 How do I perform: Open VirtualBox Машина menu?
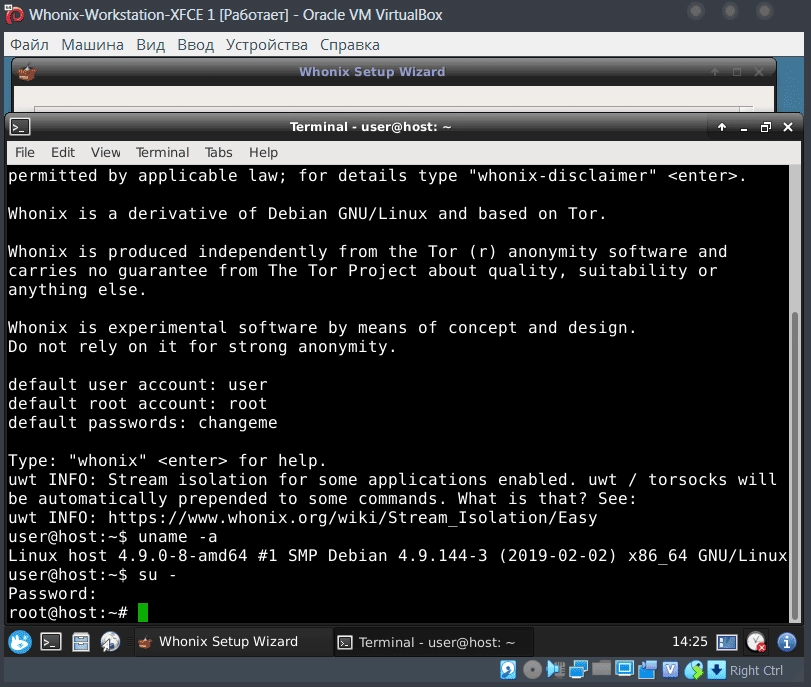[x=93, y=45]
